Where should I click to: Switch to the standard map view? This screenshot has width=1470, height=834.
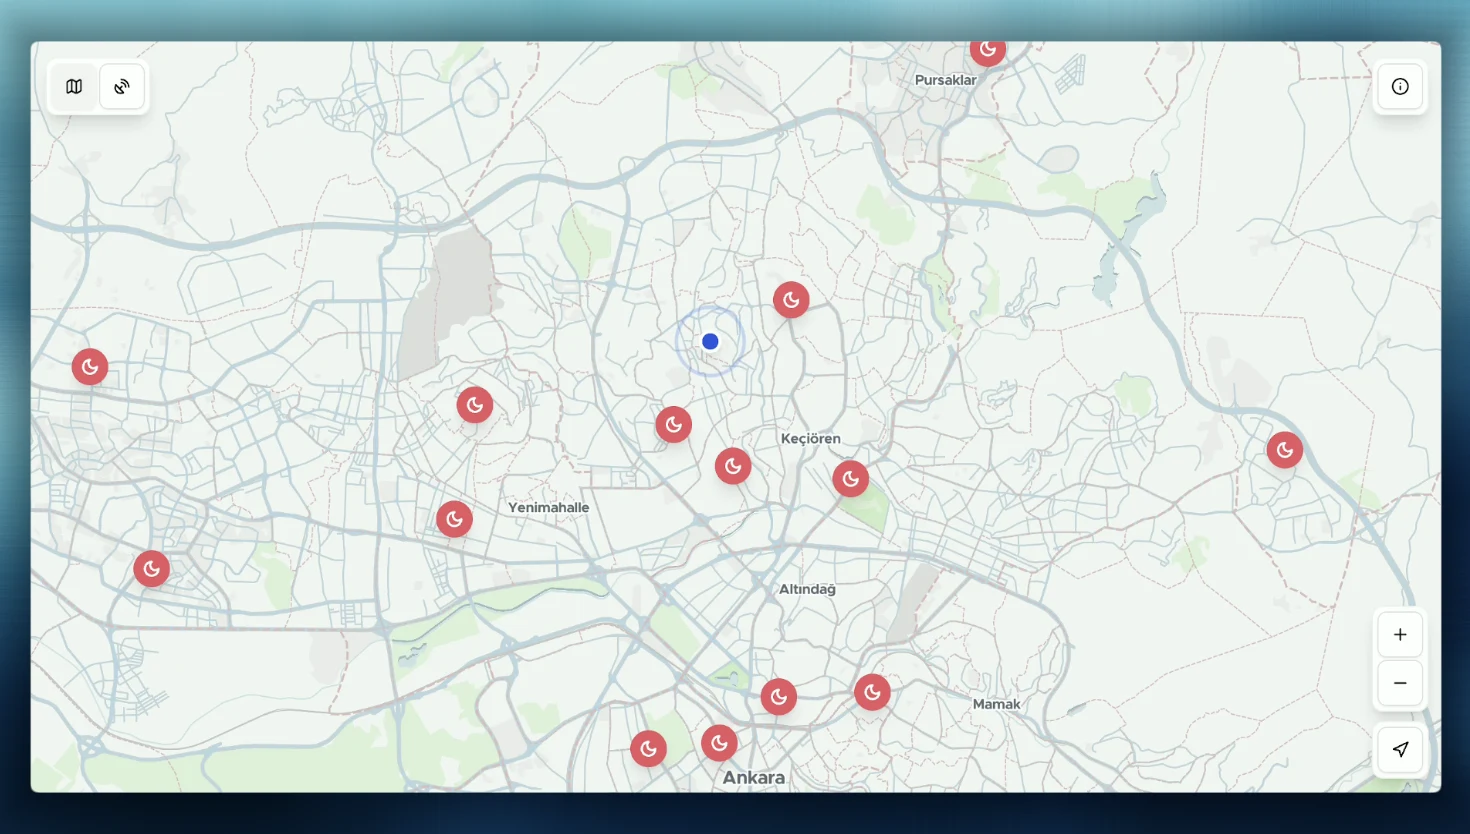click(x=74, y=87)
